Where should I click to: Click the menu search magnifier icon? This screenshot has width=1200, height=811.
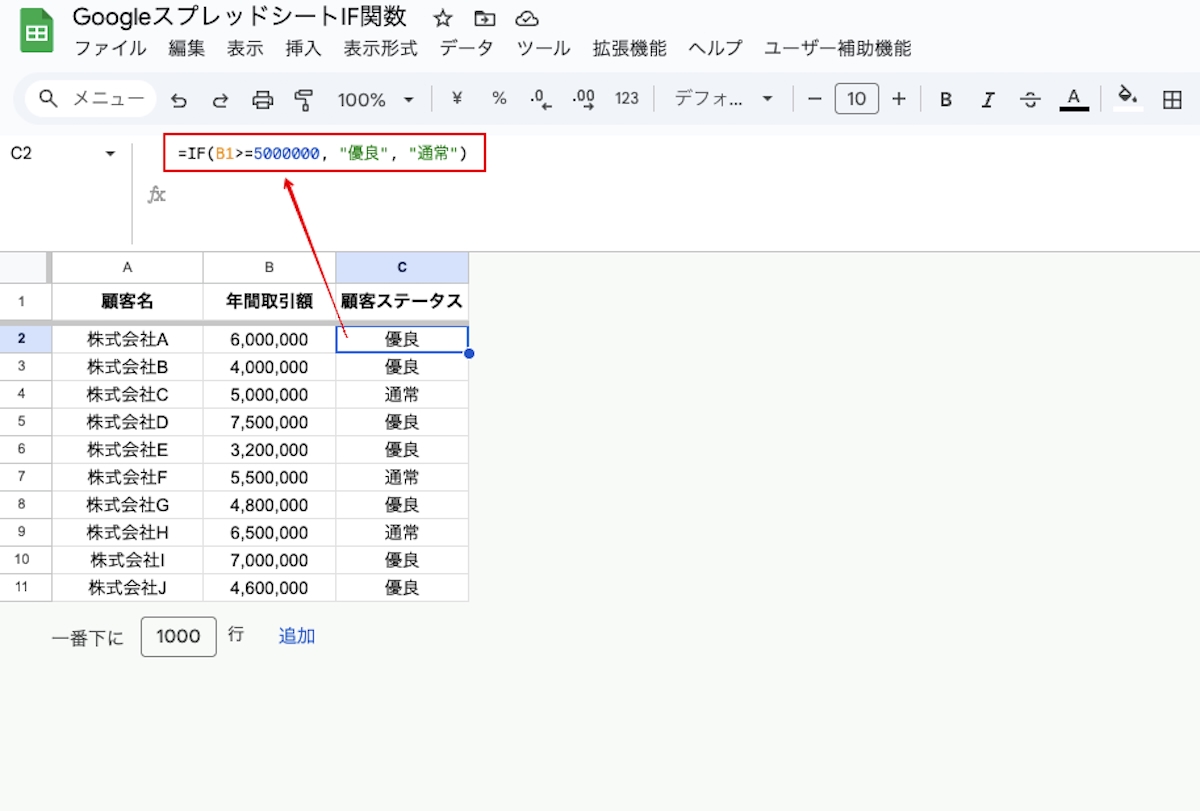click(x=48, y=98)
